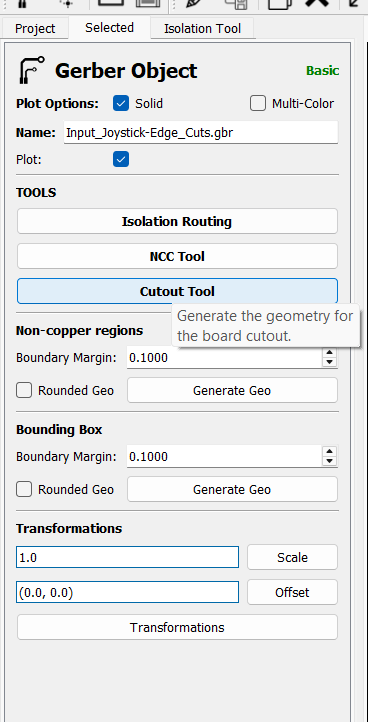Click the black X delete toolbar icon

(x=317, y=3)
